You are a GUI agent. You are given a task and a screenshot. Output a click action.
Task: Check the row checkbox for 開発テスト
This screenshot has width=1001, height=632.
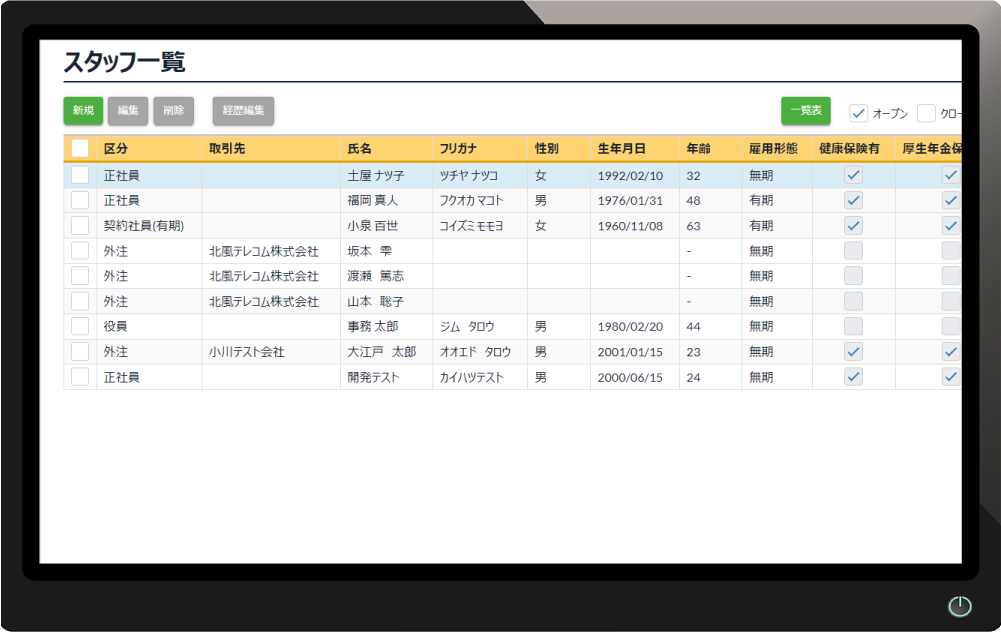(80, 377)
